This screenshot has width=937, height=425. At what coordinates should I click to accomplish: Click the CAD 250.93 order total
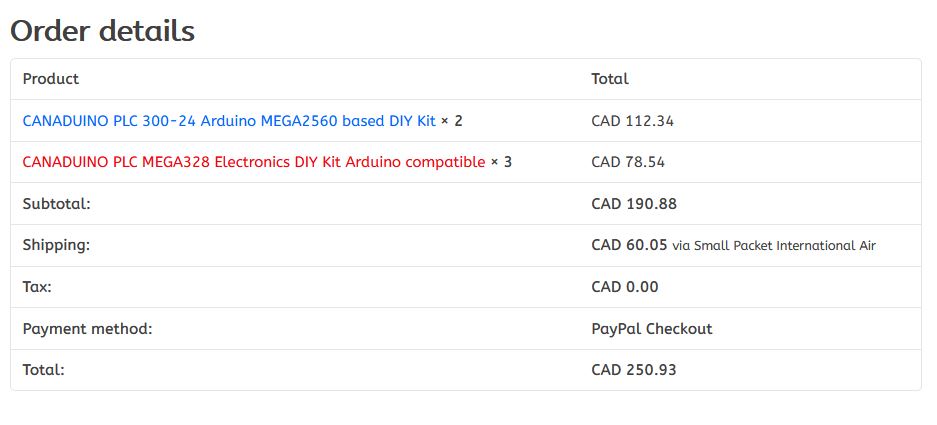(634, 370)
